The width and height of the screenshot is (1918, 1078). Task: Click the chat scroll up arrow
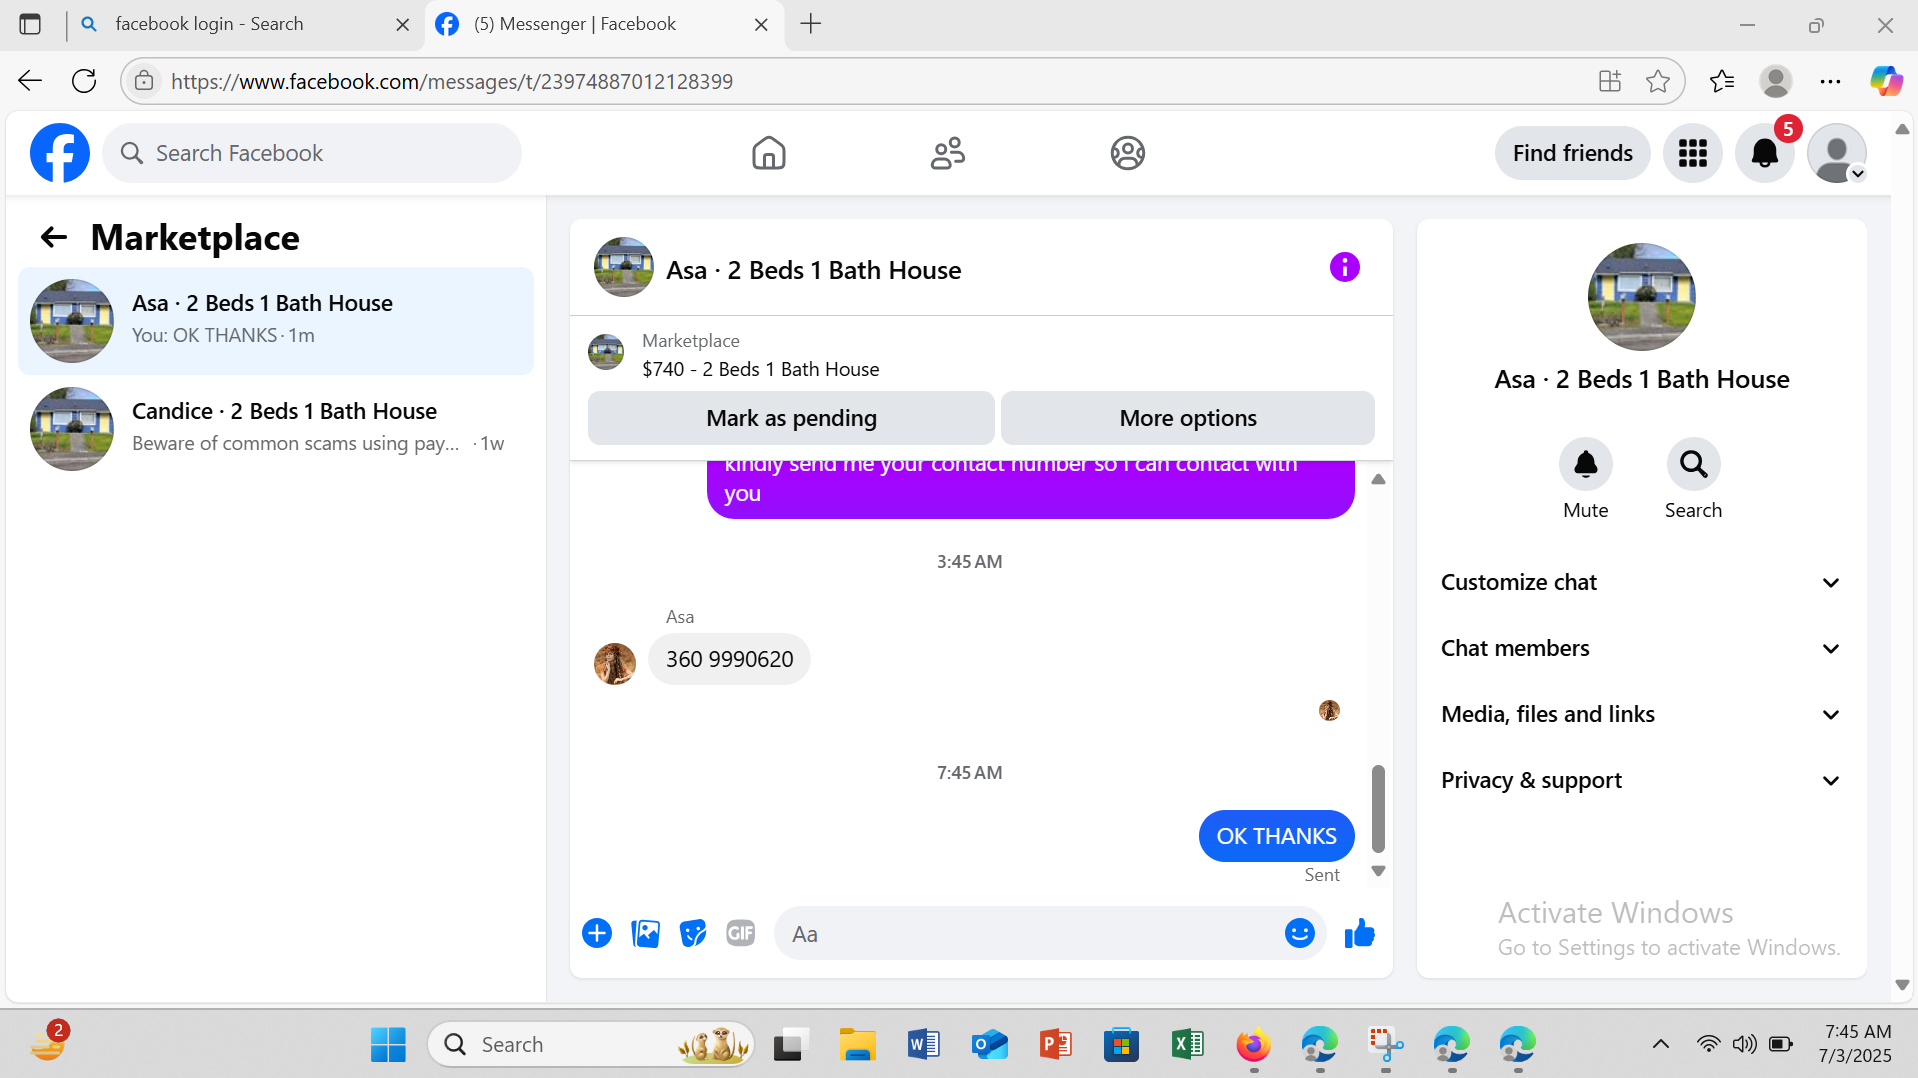pos(1378,479)
